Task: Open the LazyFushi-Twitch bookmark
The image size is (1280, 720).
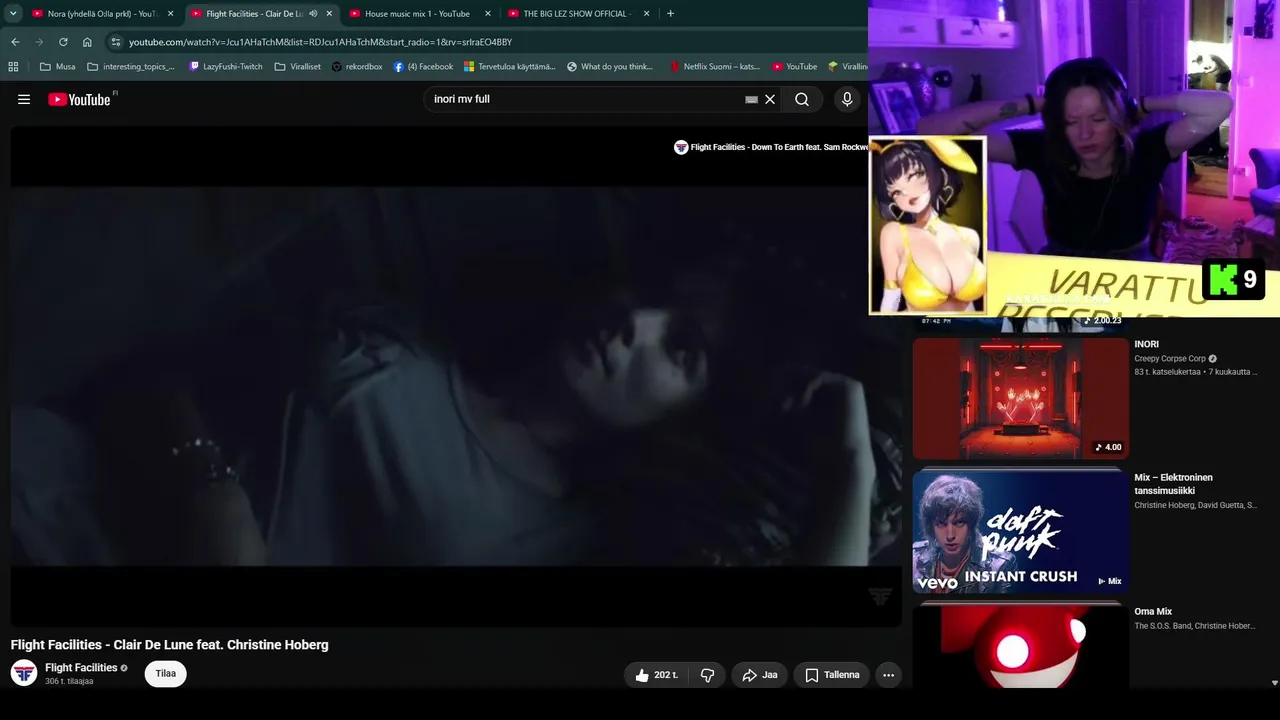Action: click(226, 67)
